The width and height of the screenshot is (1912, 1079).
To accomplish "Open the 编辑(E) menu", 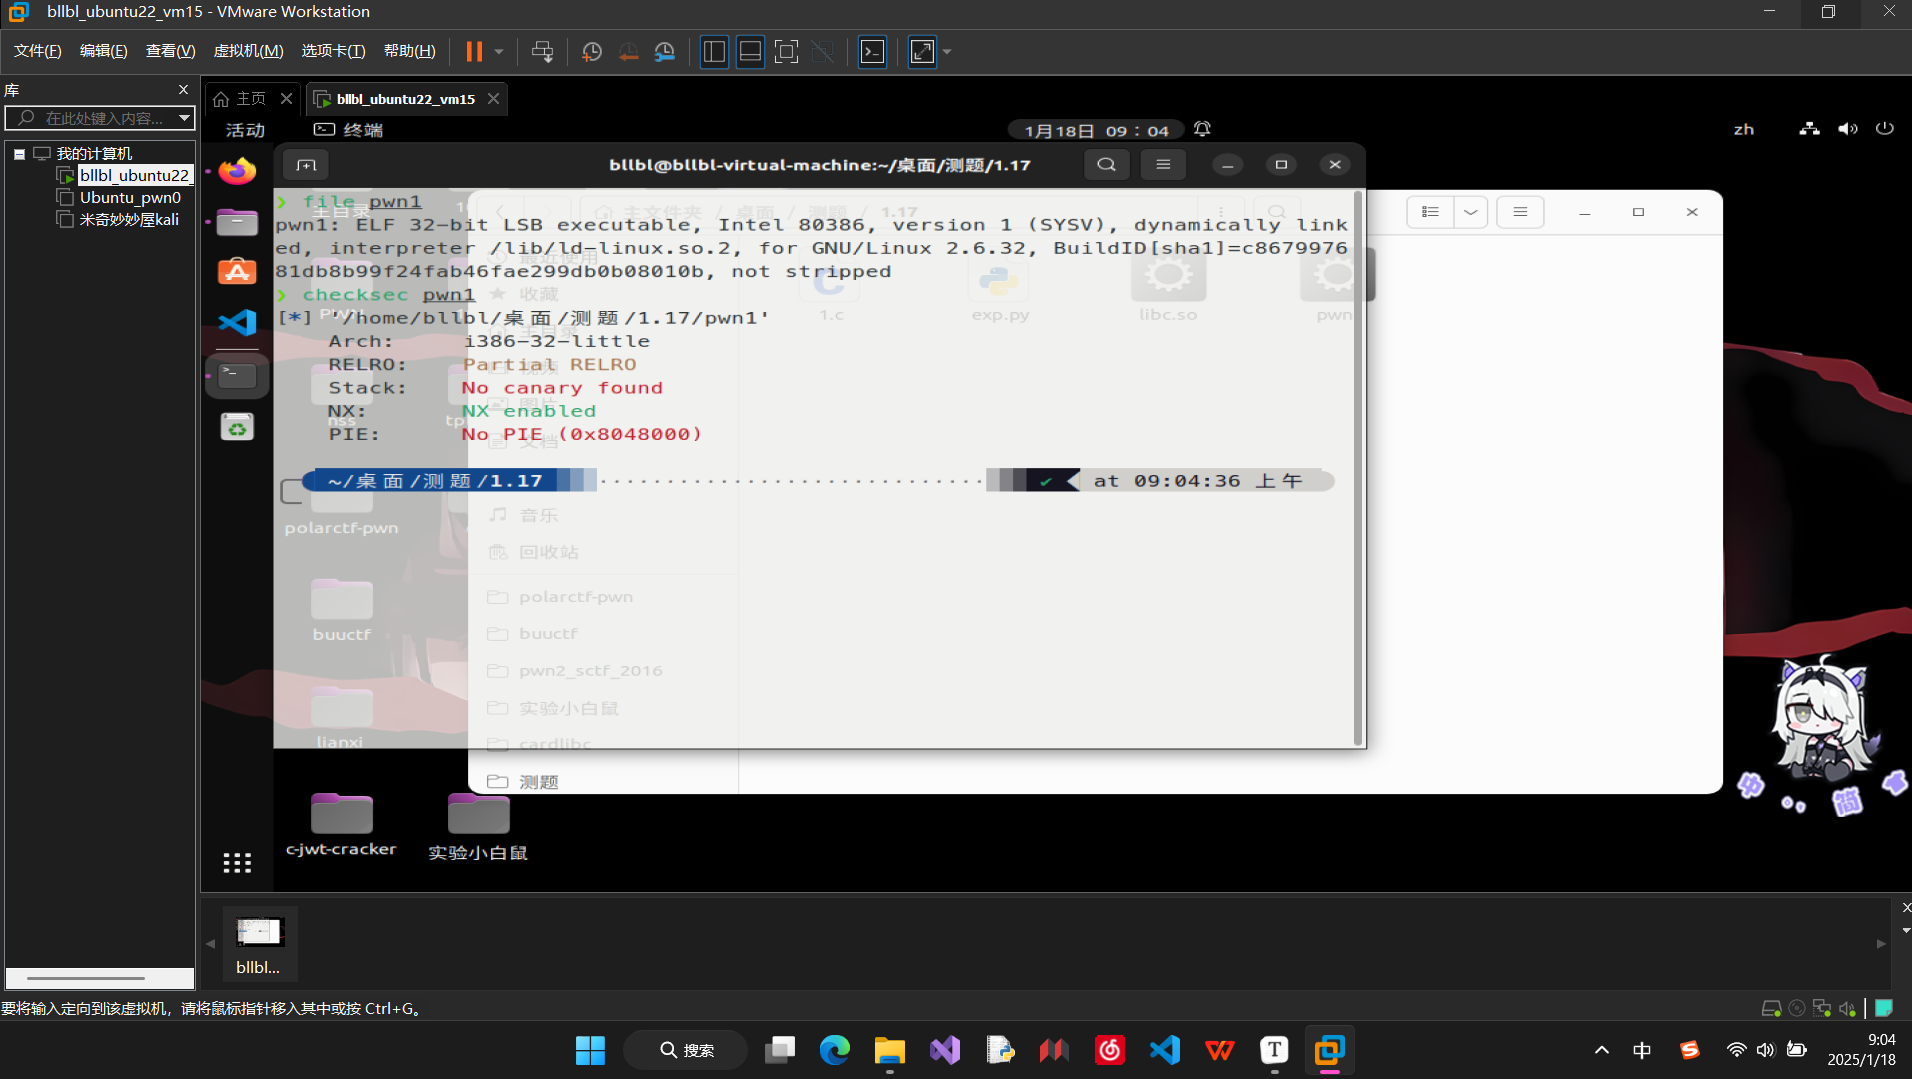I will tap(104, 51).
